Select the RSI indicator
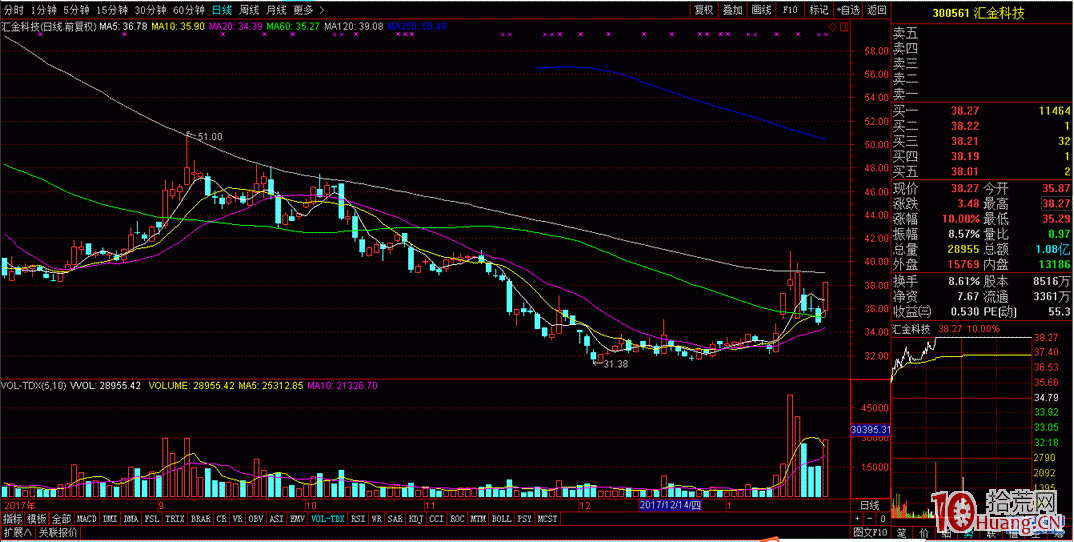The width and height of the screenshot is (1074, 542). tap(358, 519)
